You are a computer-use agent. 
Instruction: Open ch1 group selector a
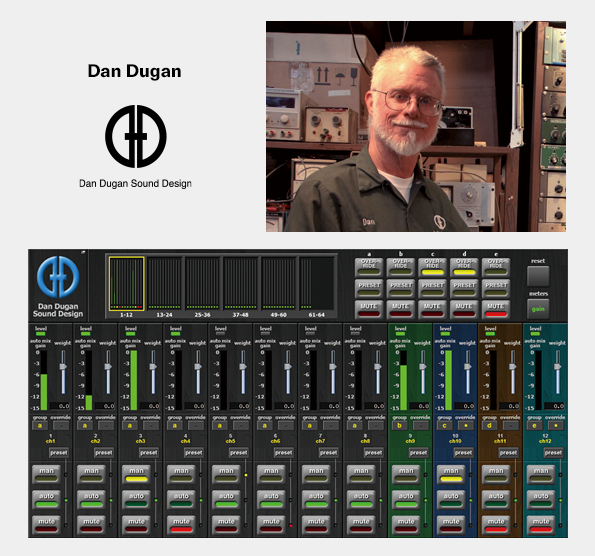[40, 425]
